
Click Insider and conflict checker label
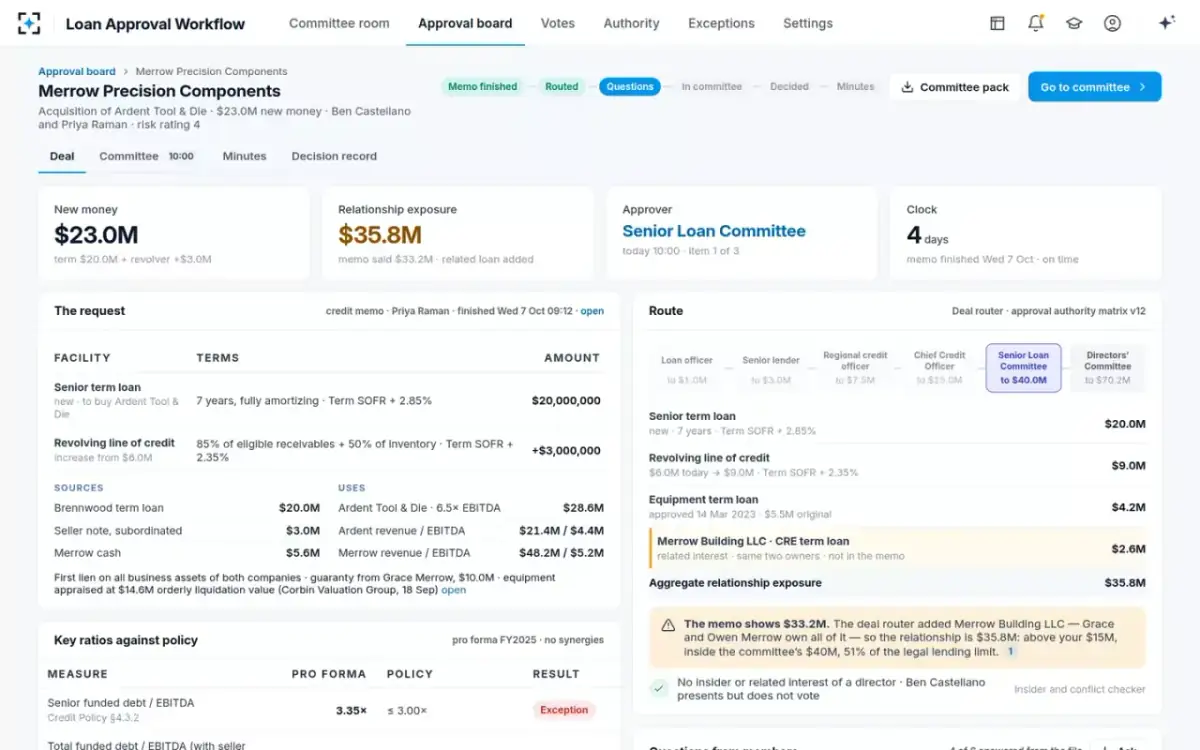coord(1080,689)
